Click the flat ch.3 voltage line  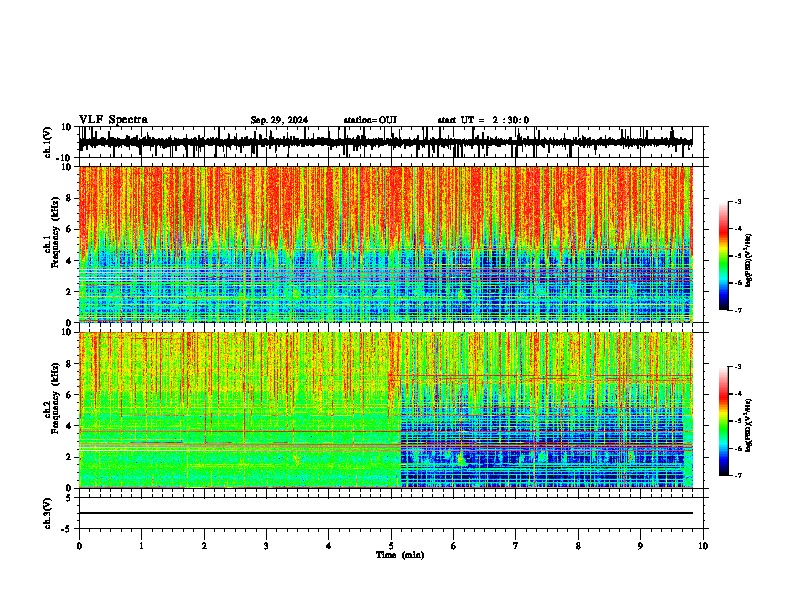pos(385,513)
